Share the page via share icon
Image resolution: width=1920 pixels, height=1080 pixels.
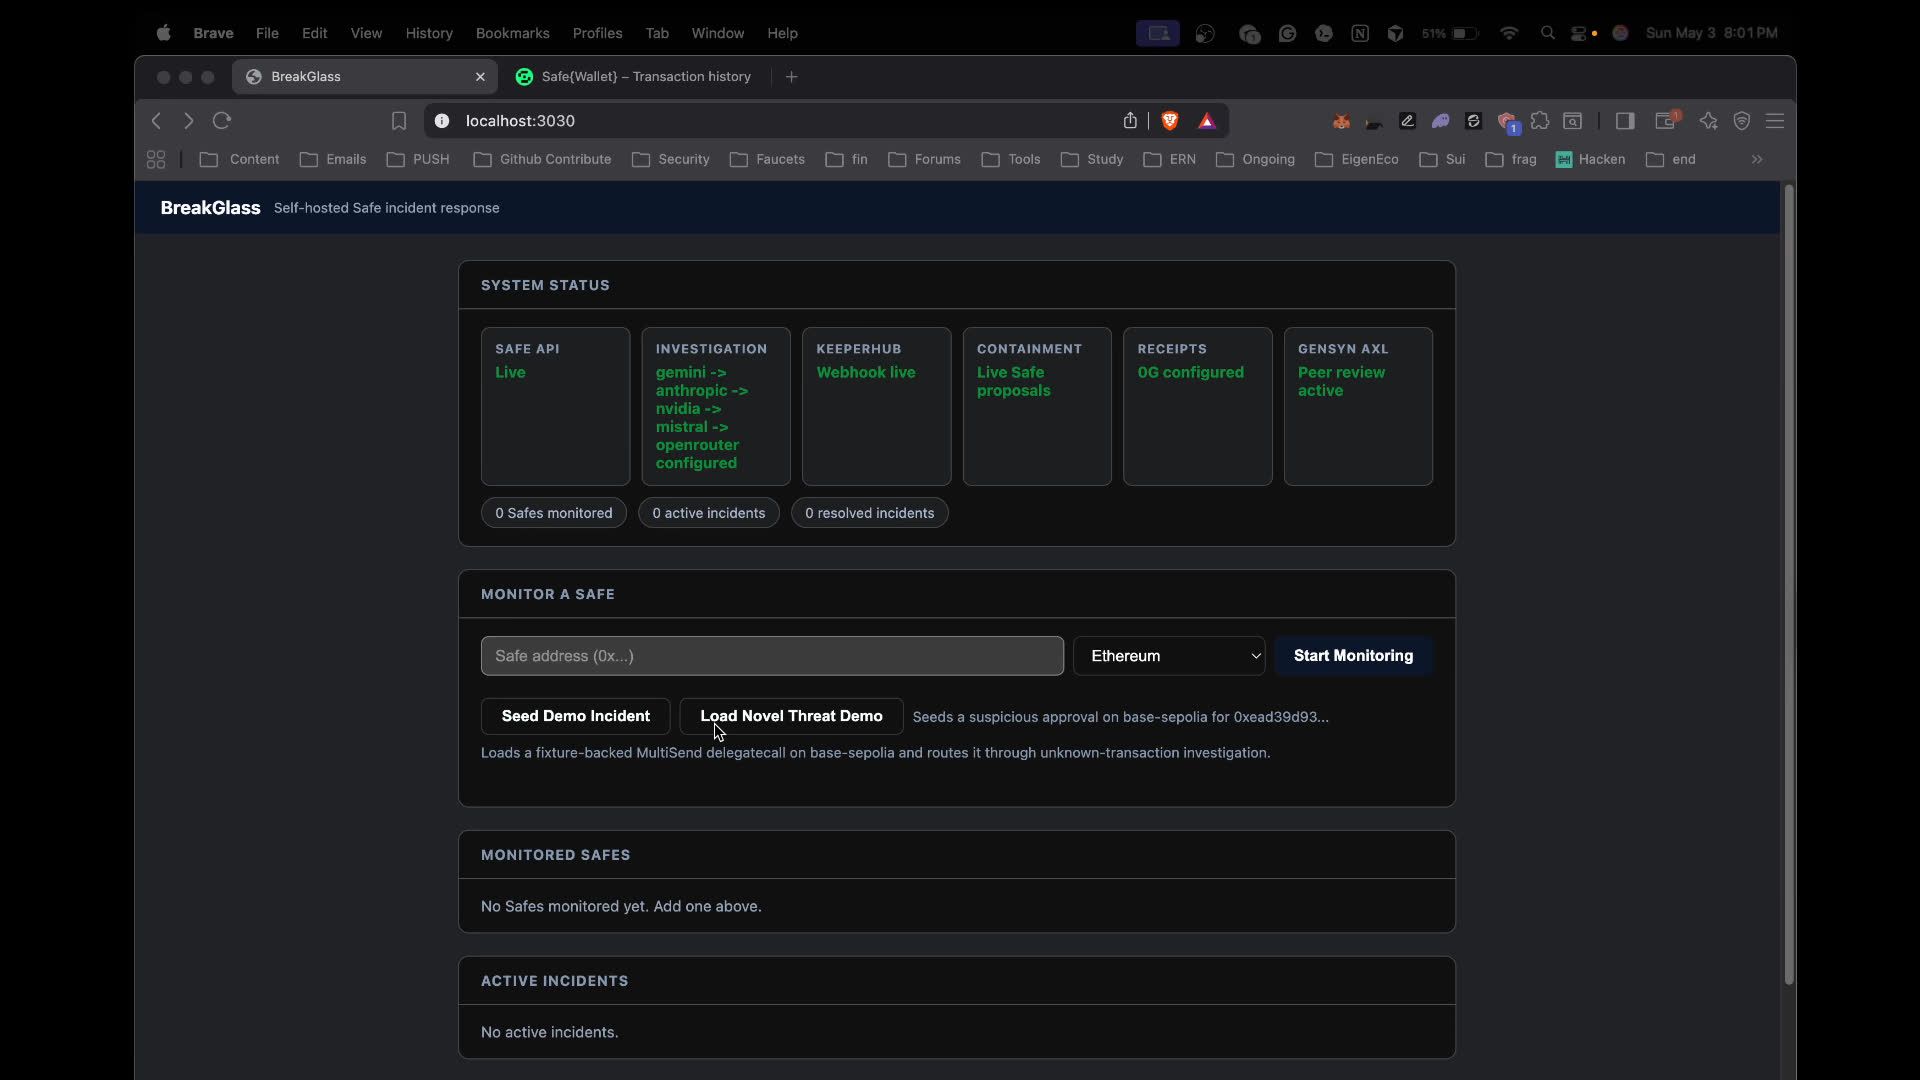pos(1130,121)
